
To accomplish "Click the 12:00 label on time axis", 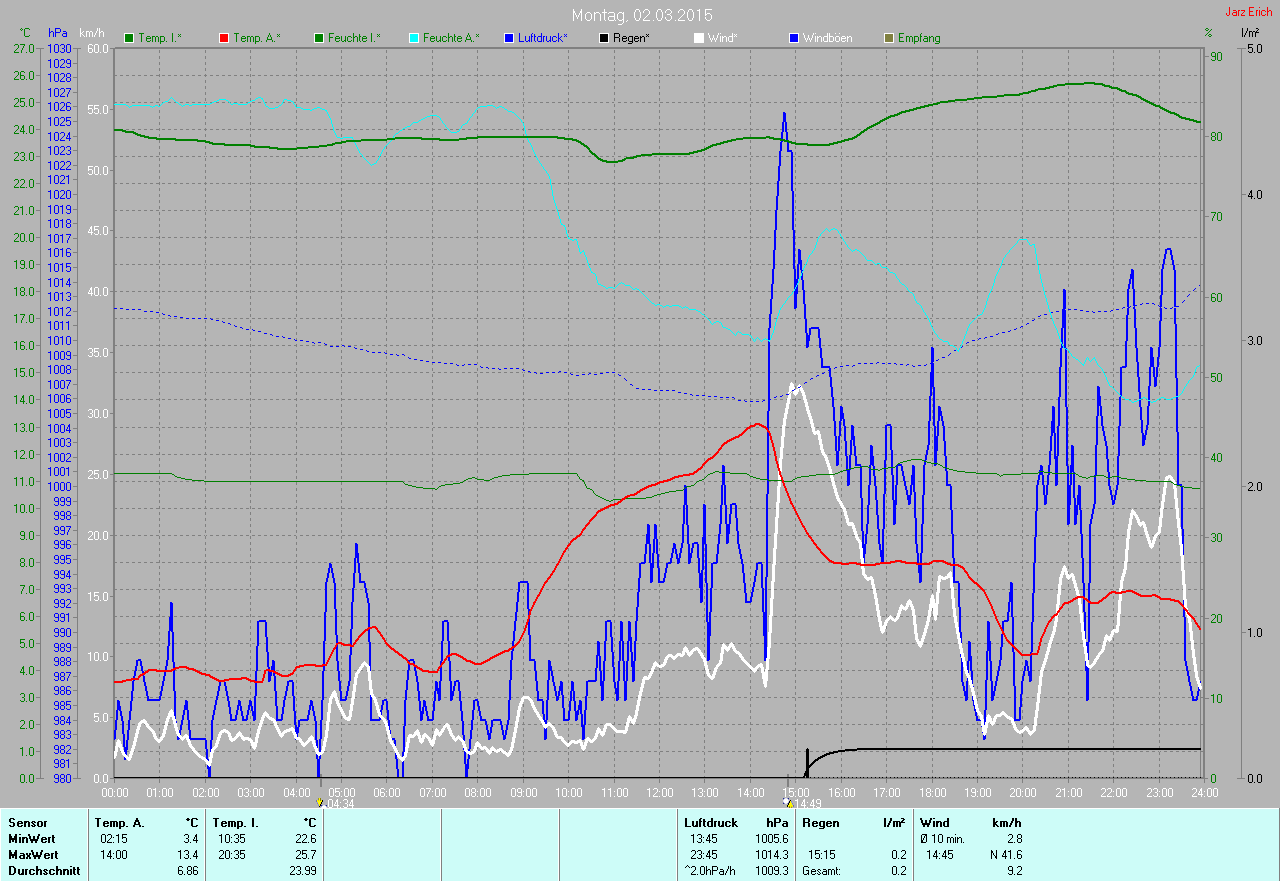I will 659,793.
